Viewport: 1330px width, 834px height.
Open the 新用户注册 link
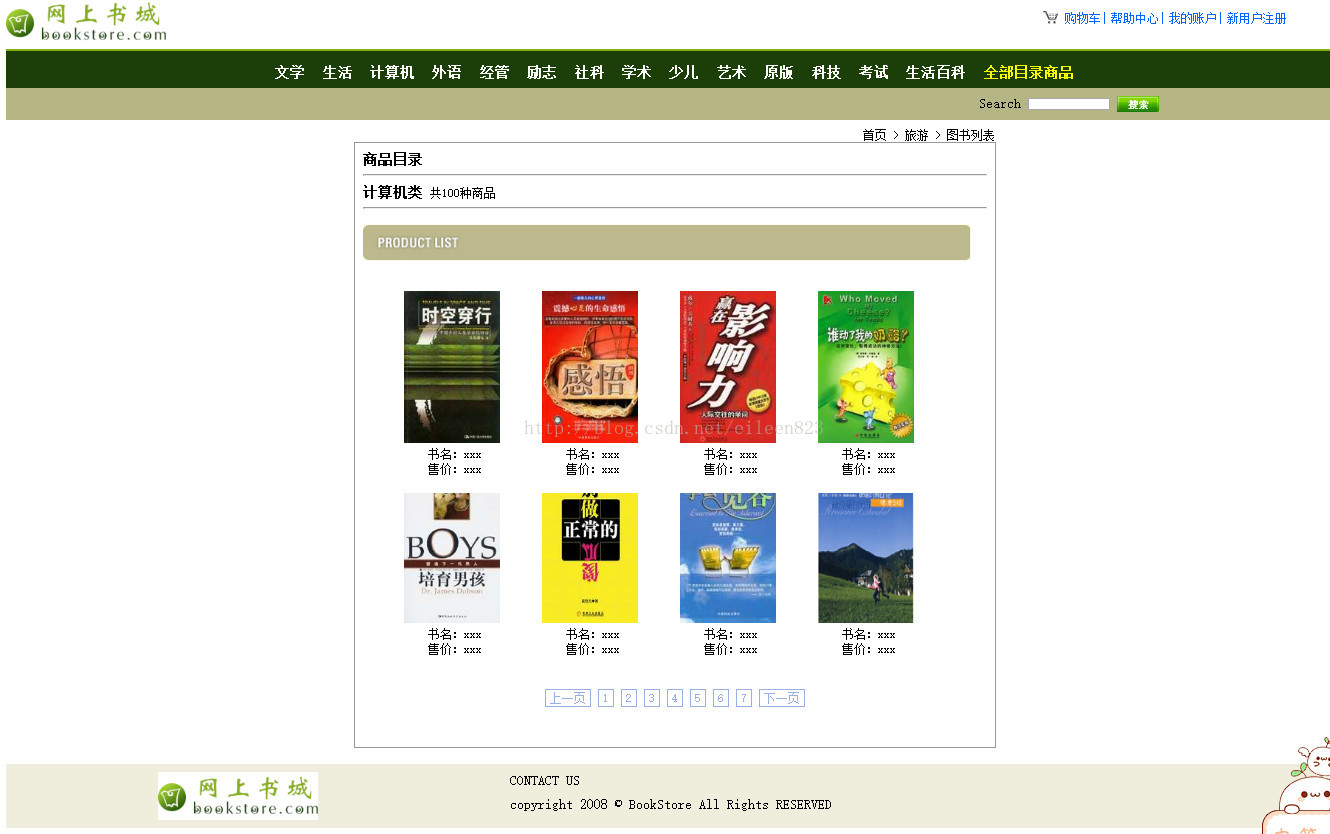tap(1256, 18)
